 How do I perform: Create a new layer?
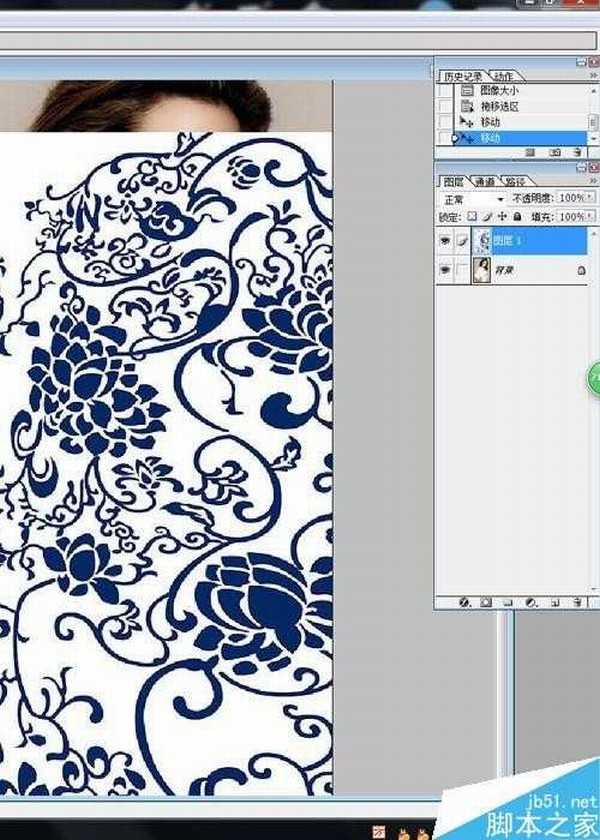point(555,602)
